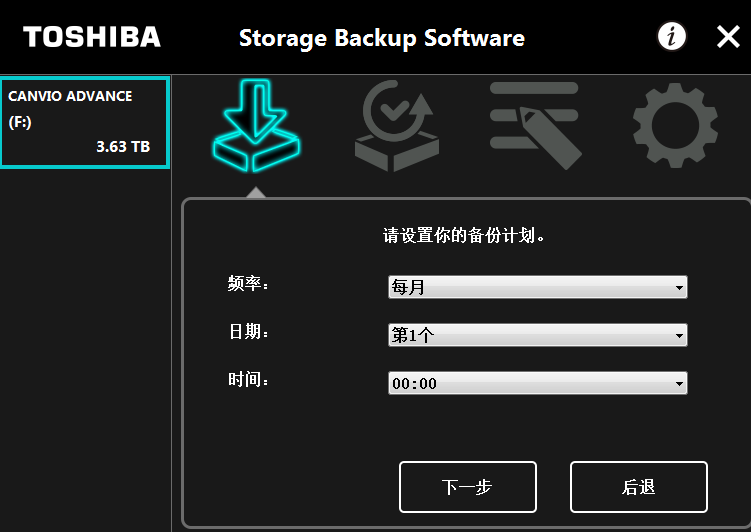The image size is (751, 532).
Task: Click the TOSHIBA logo
Action: (x=92, y=37)
